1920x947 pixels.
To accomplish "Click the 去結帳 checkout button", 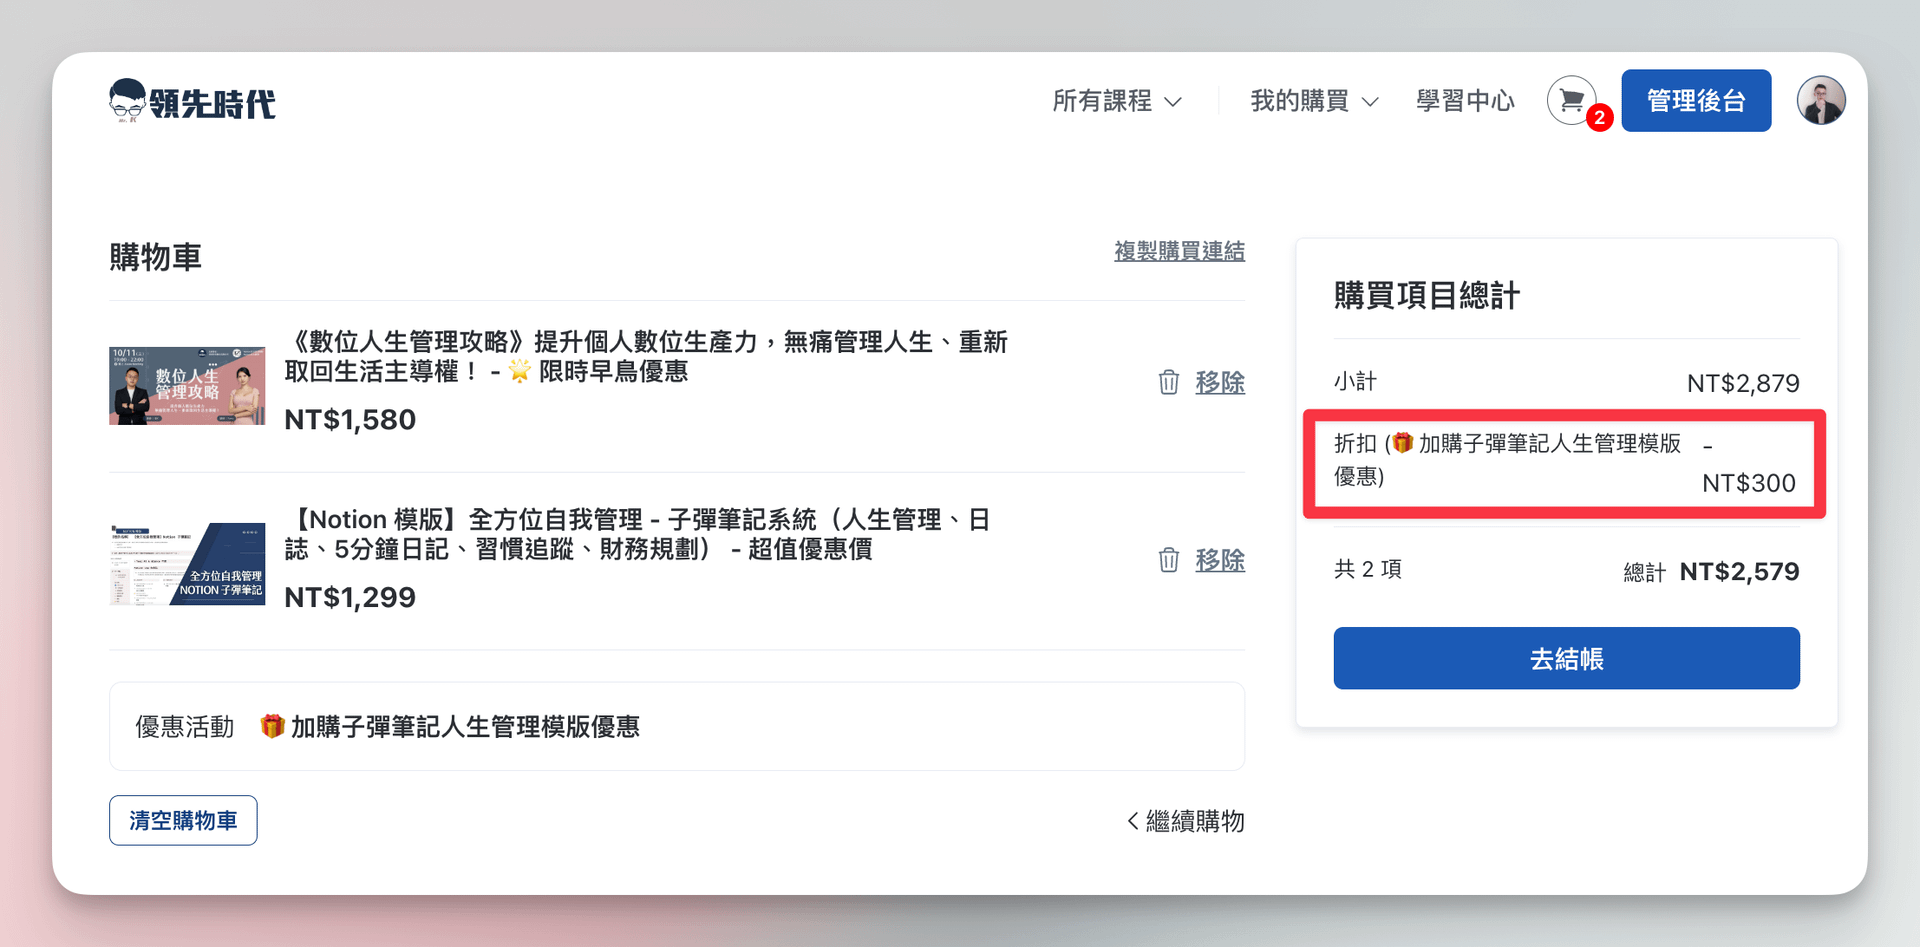I will pyautogui.click(x=1566, y=658).
